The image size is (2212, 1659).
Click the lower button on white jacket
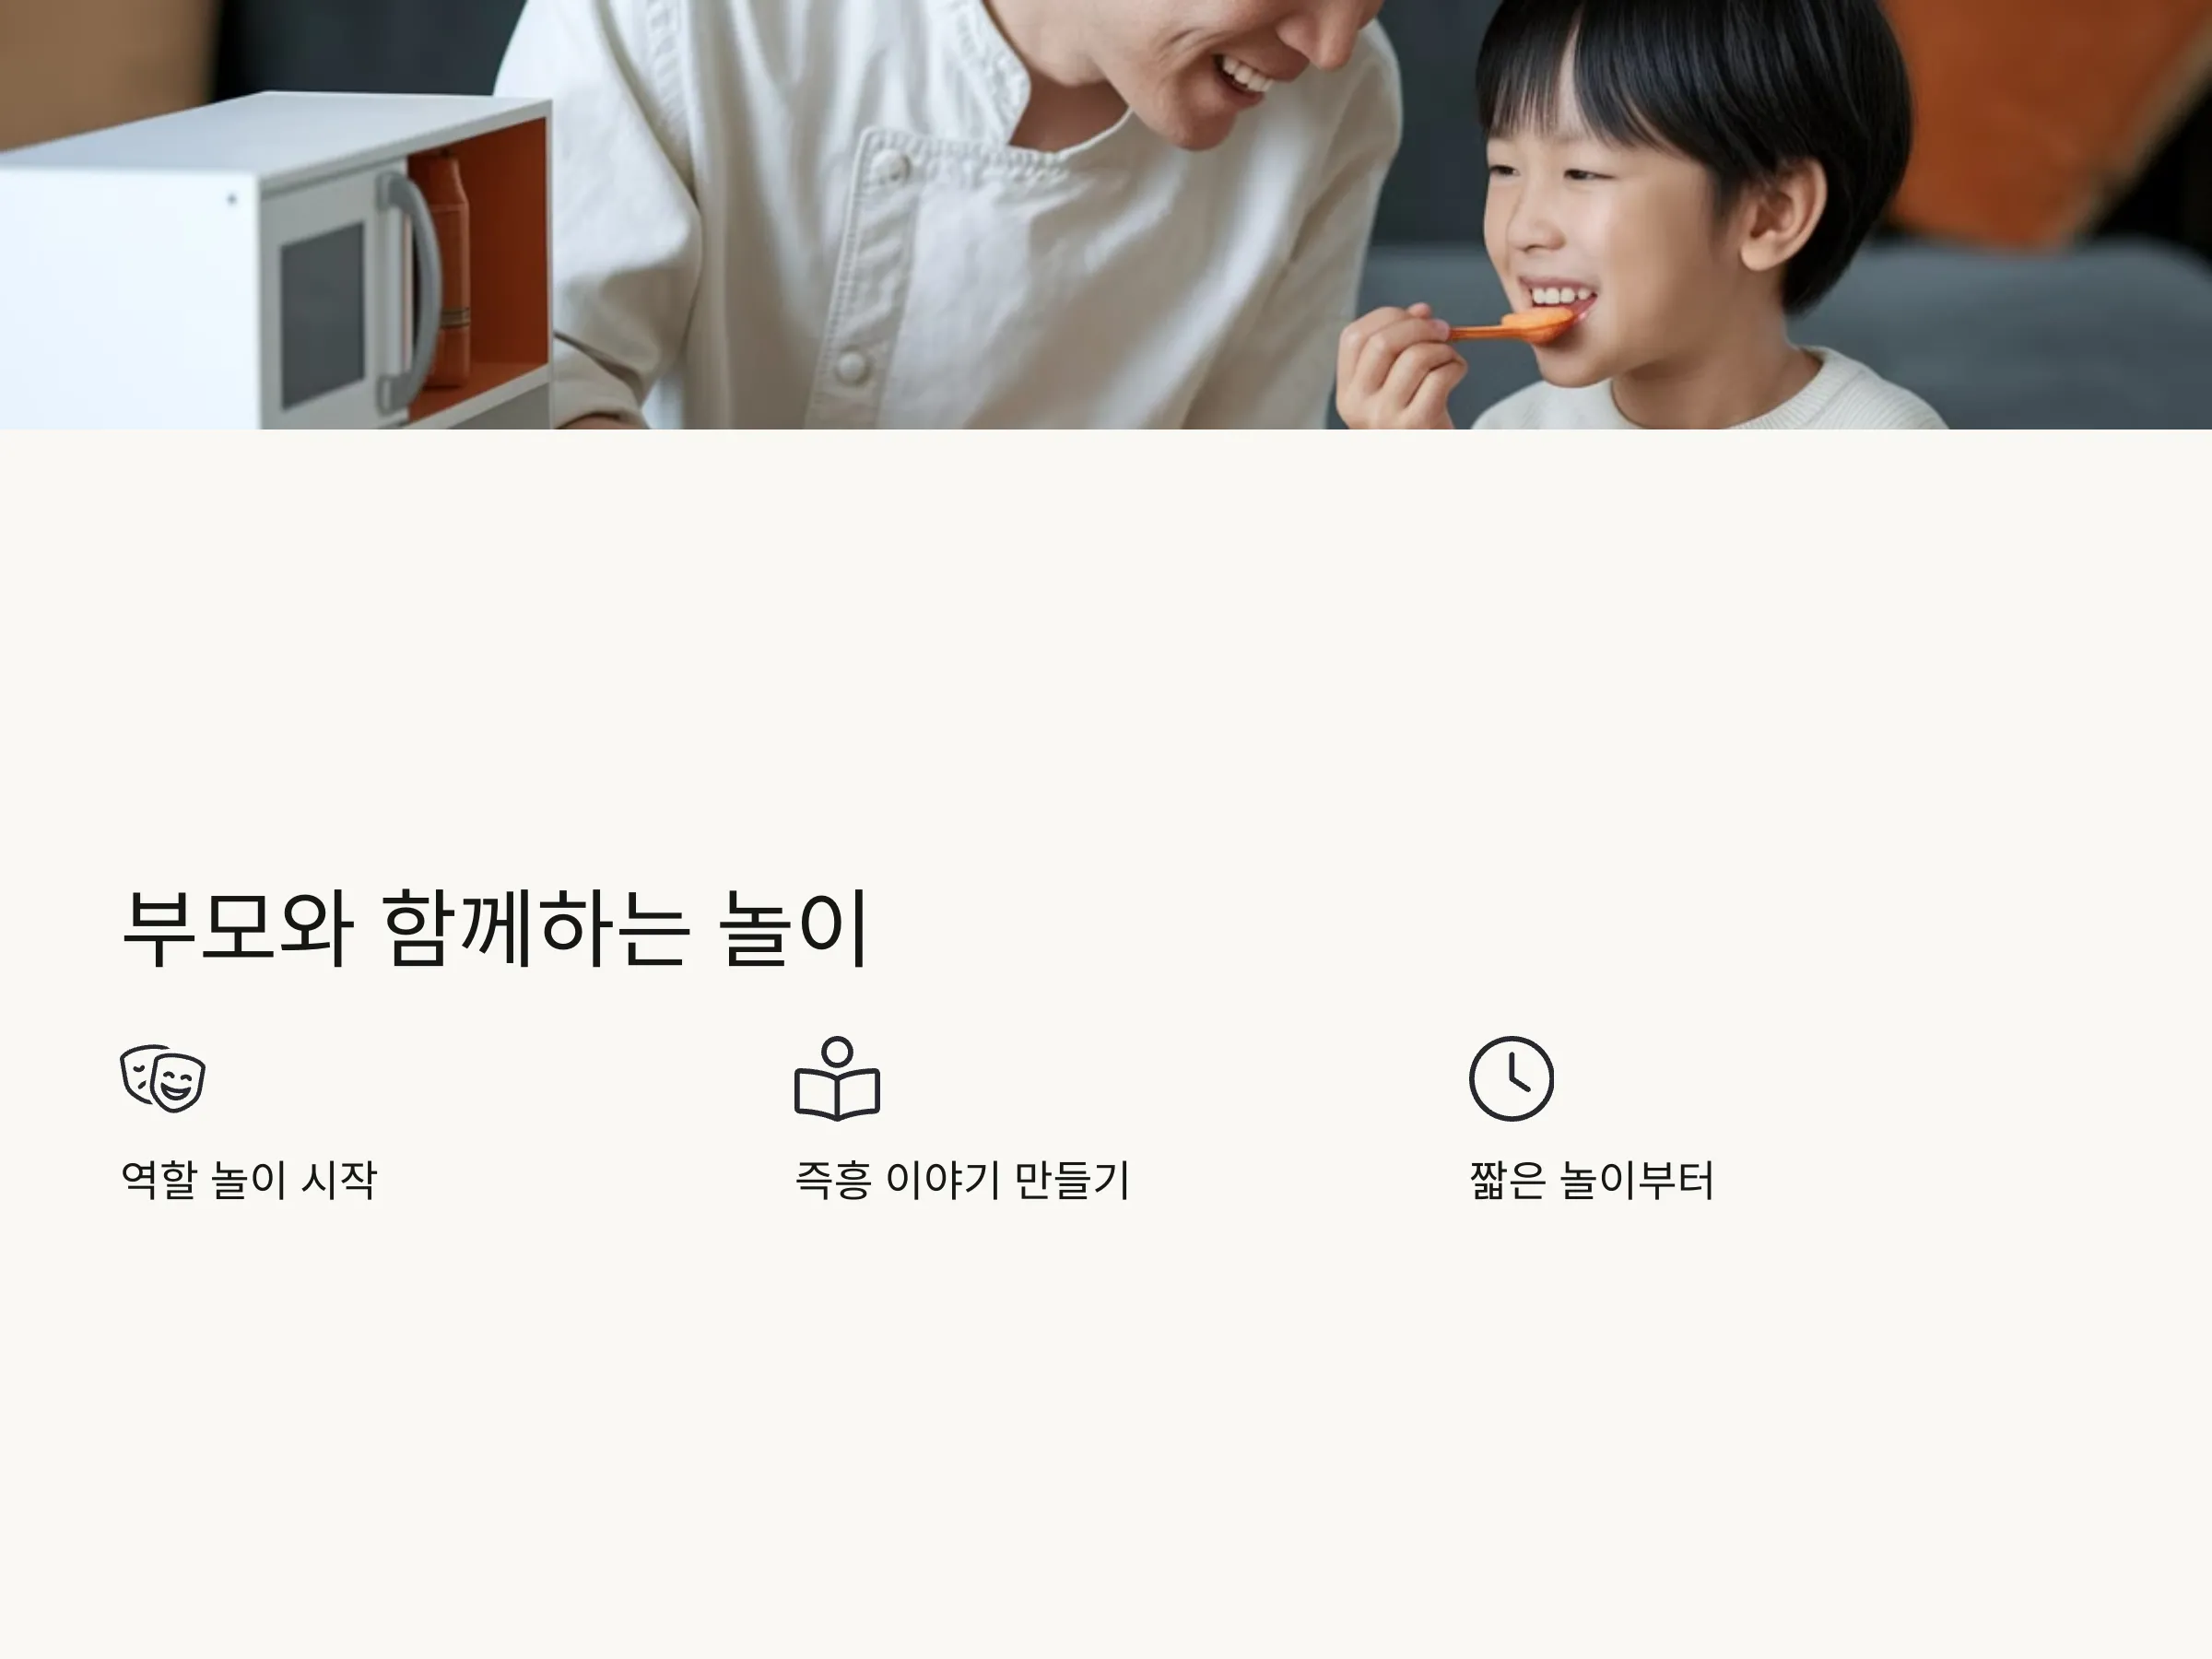[x=853, y=365]
